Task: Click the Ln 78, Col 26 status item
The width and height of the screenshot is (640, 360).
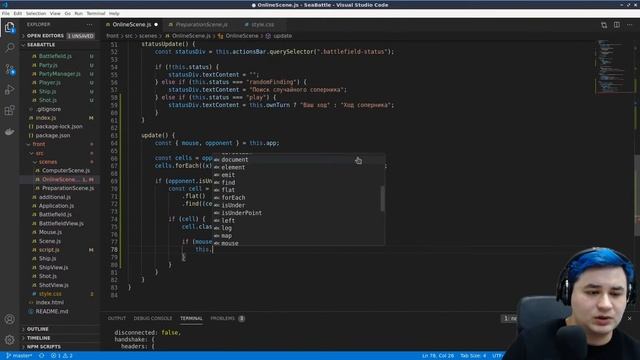Action: coord(438,356)
